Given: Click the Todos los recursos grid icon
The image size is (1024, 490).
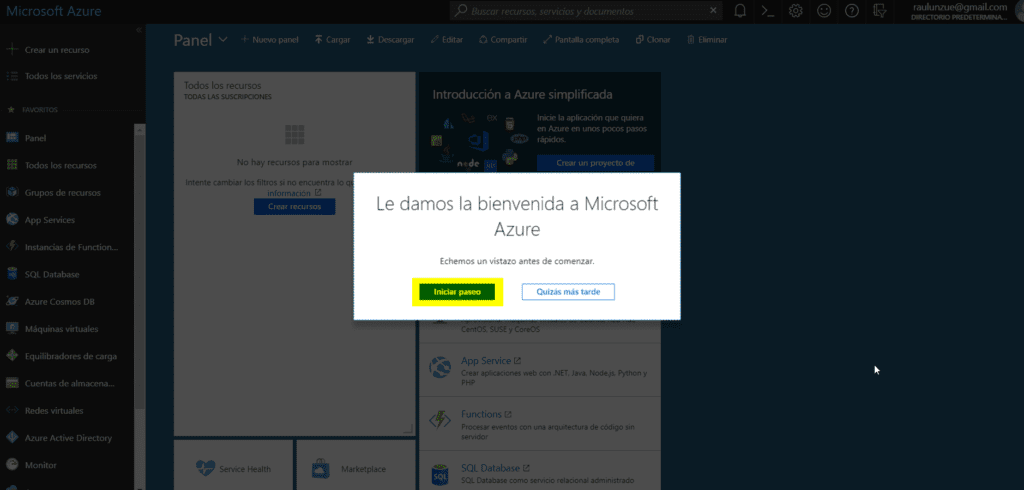Looking at the screenshot, I should coord(12,165).
